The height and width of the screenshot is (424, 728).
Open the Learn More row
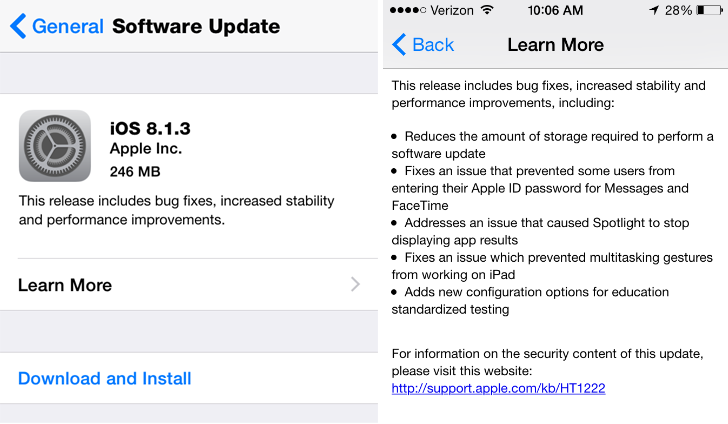pos(189,285)
